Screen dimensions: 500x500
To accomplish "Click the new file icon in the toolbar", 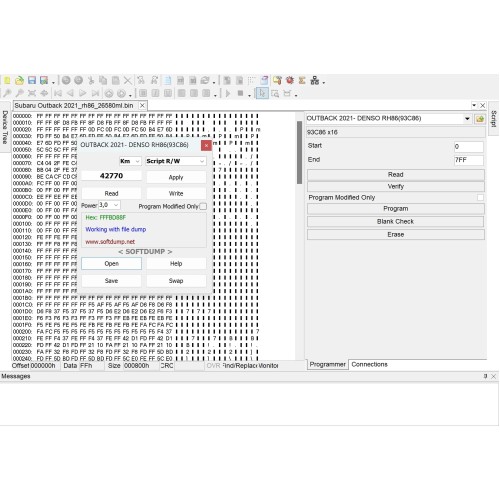I will coord(7,80).
